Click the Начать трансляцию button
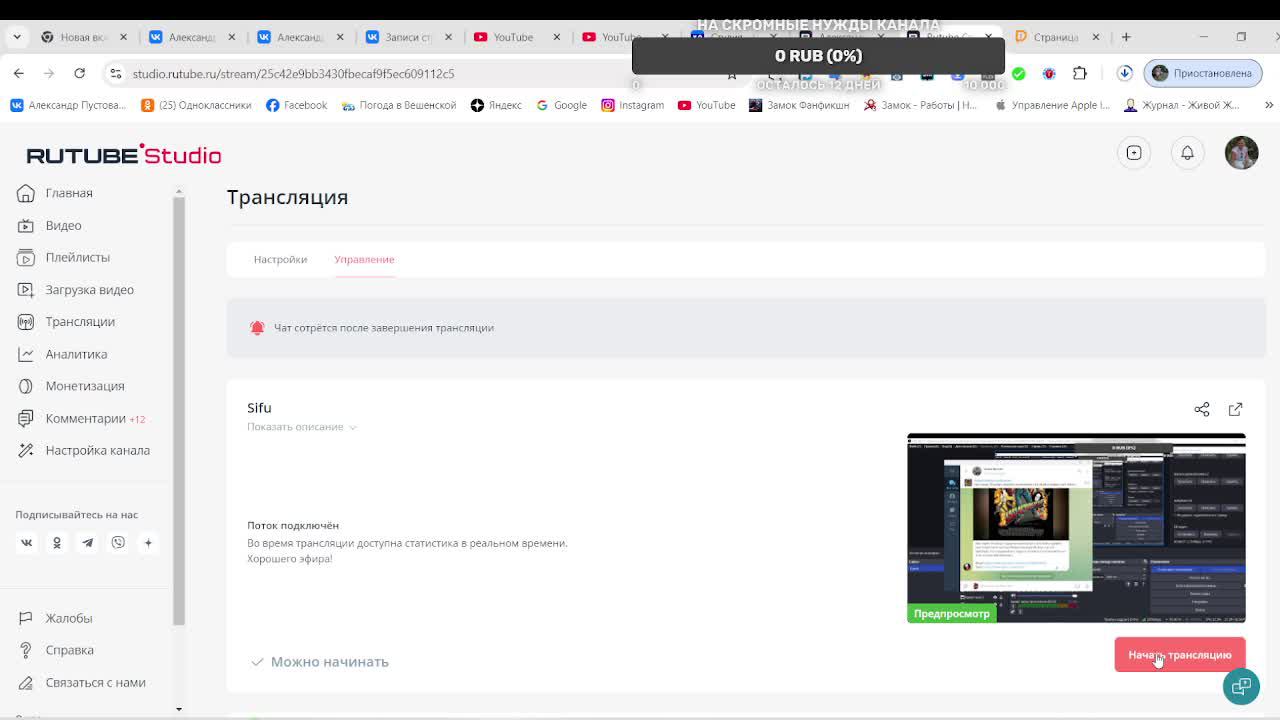 pos(1180,655)
